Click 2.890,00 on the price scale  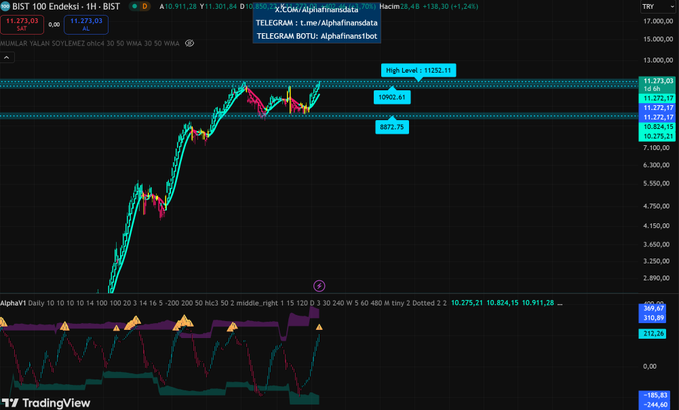[658, 278]
